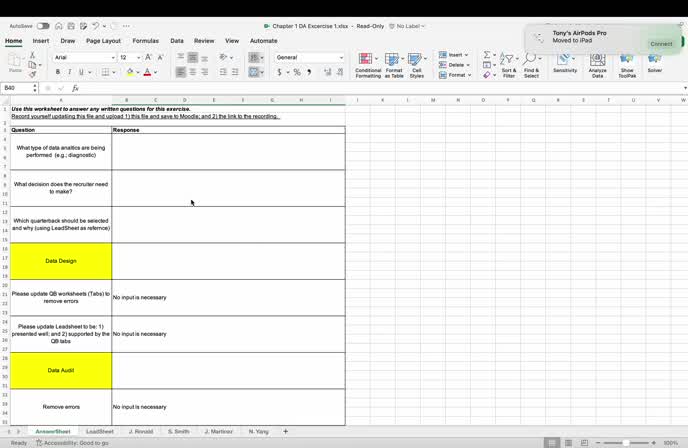Toggle the Wrap Text button
688x448 pixels.
coord(254,57)
